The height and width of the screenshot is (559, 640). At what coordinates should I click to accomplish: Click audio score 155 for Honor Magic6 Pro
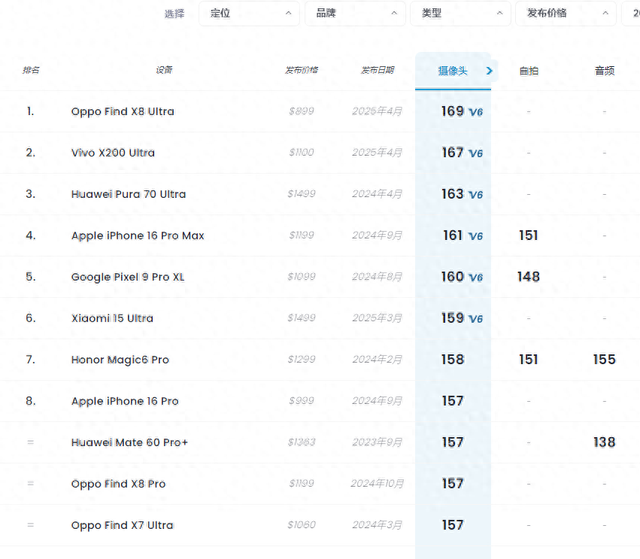point(604,359)
